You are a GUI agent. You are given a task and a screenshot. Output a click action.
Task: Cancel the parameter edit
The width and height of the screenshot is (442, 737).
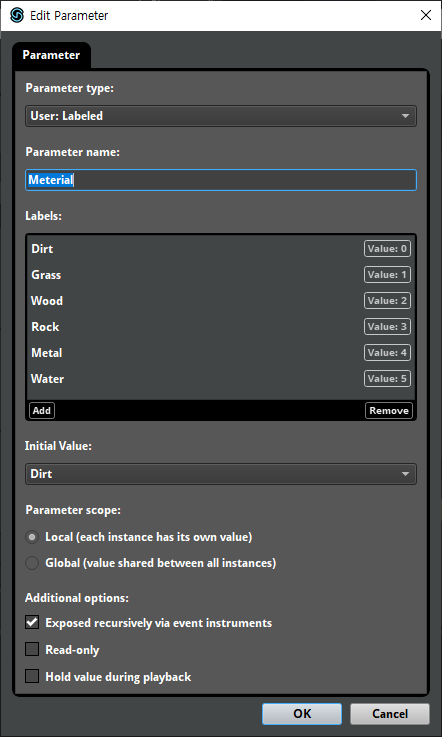(x=390, y=714)
